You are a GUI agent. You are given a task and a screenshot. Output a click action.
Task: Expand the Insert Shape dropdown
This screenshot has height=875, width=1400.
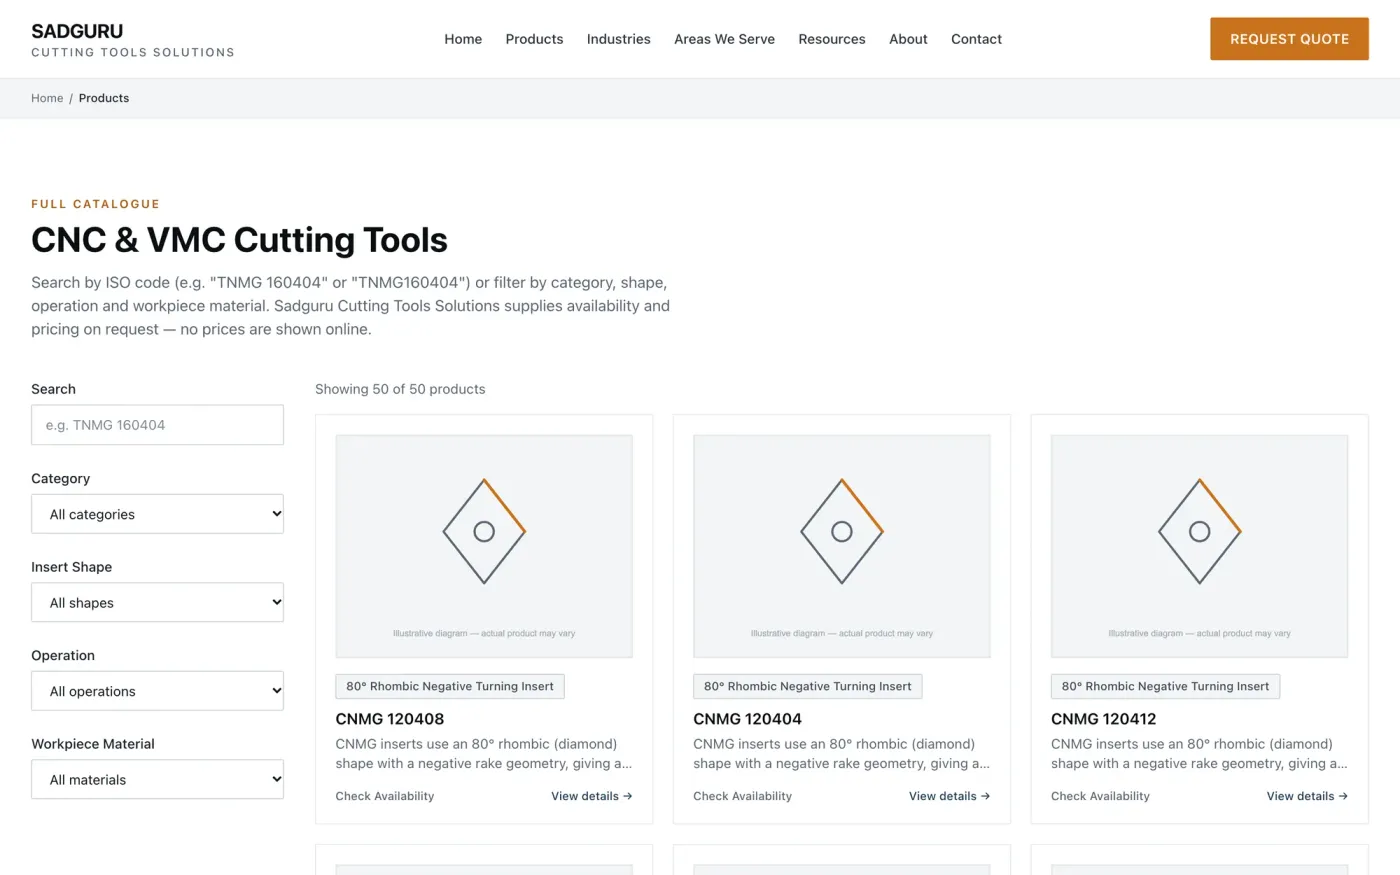[x=157, y=603]
